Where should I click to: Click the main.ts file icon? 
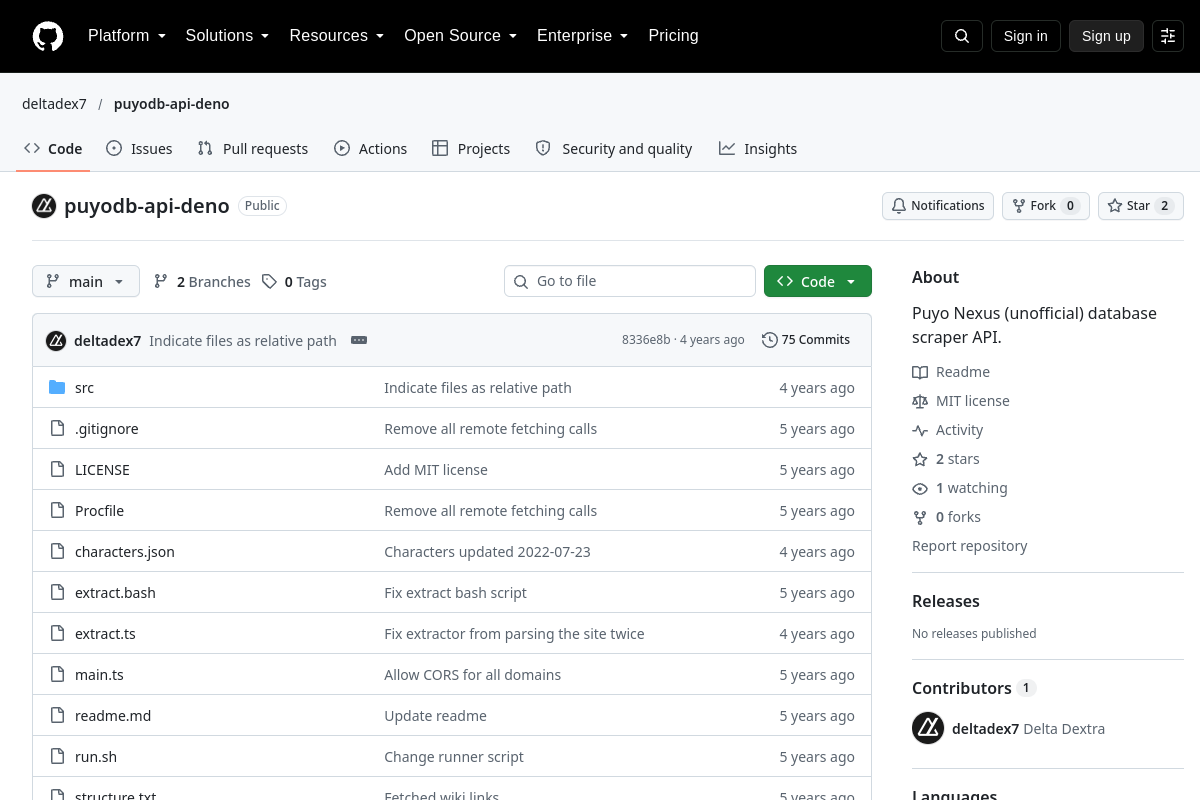click(57, 675)
